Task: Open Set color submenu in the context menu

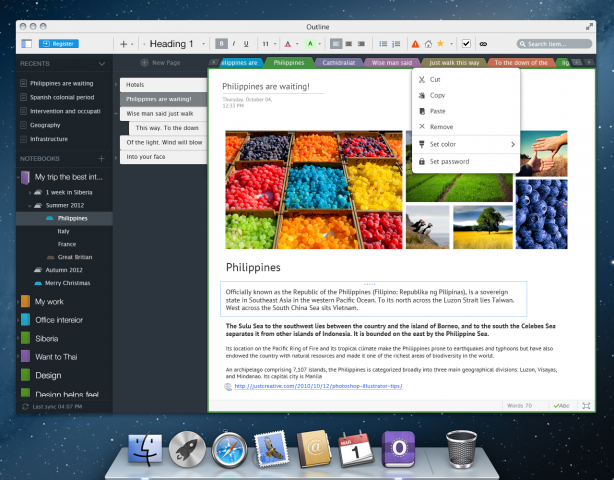Action: tap(466, 144)
